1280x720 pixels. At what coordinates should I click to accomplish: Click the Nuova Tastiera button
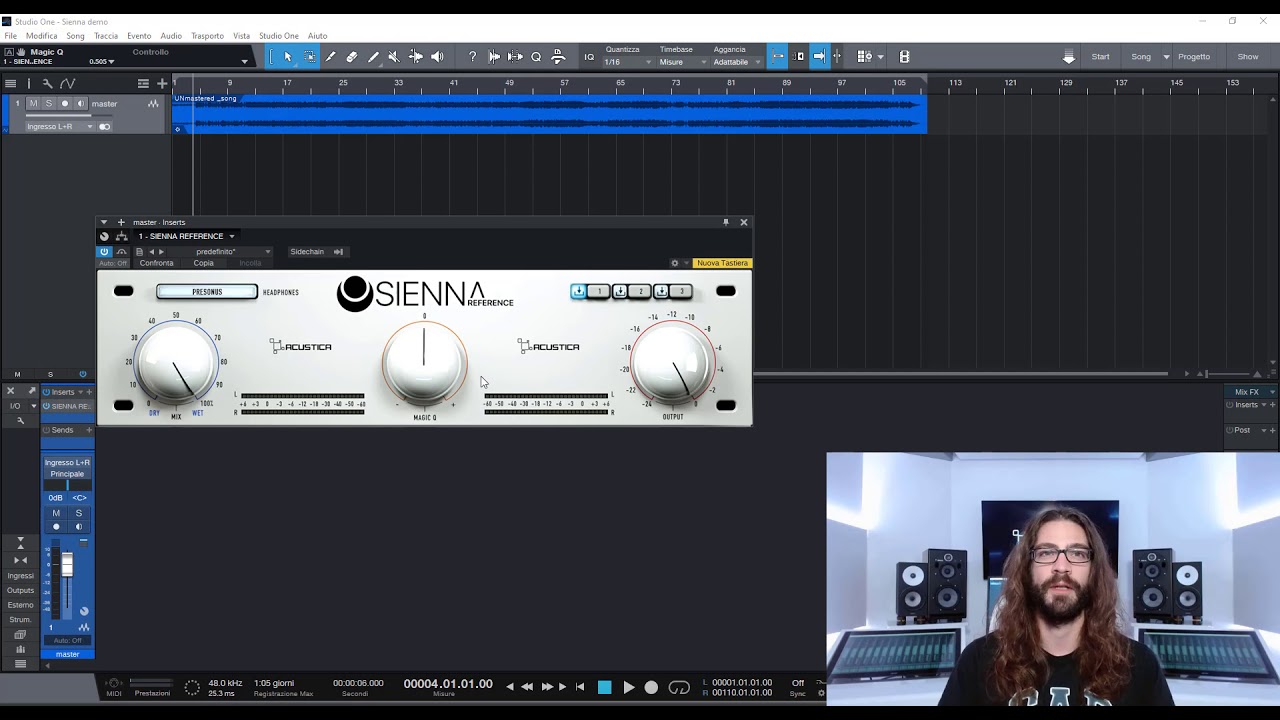click(x=722, y=263)
